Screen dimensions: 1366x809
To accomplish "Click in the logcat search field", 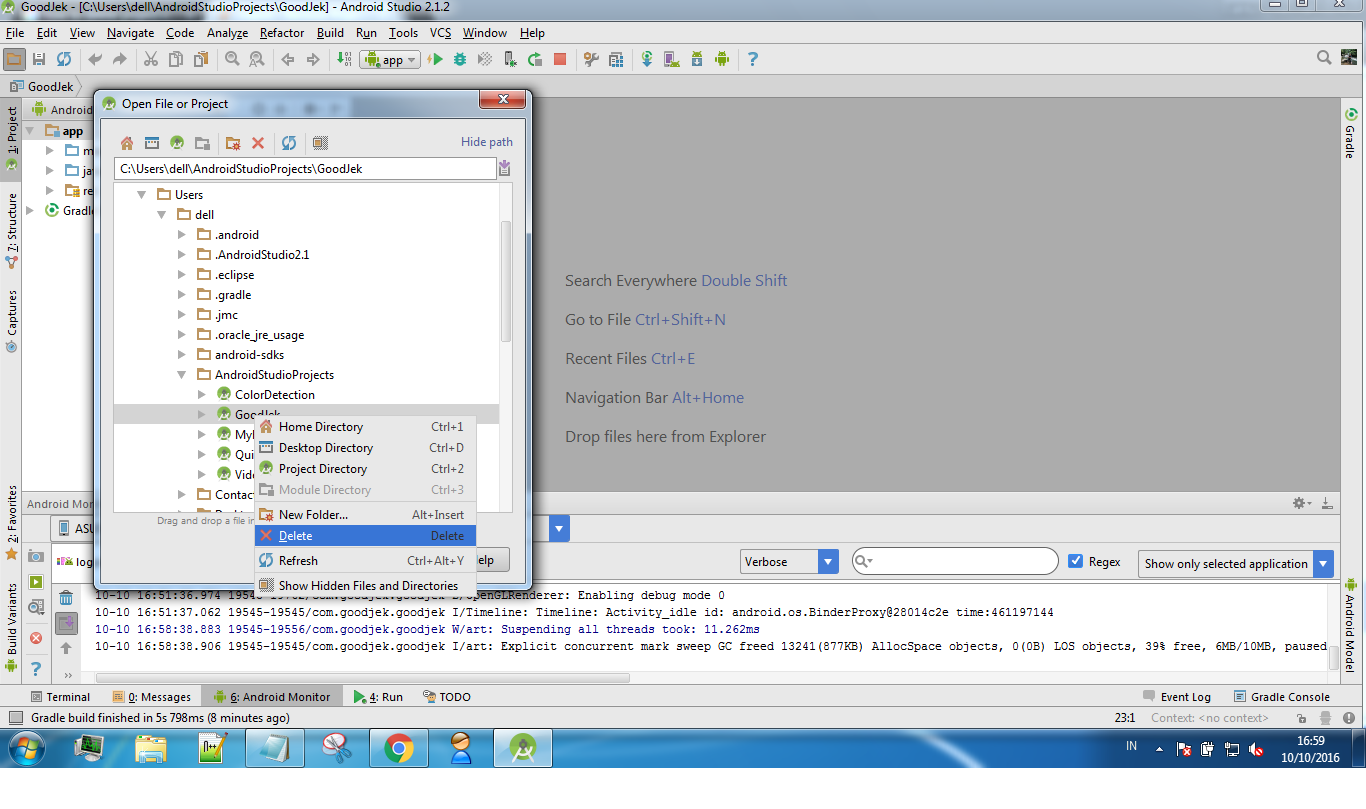I will pyautogui.click(x=960, y=562).
